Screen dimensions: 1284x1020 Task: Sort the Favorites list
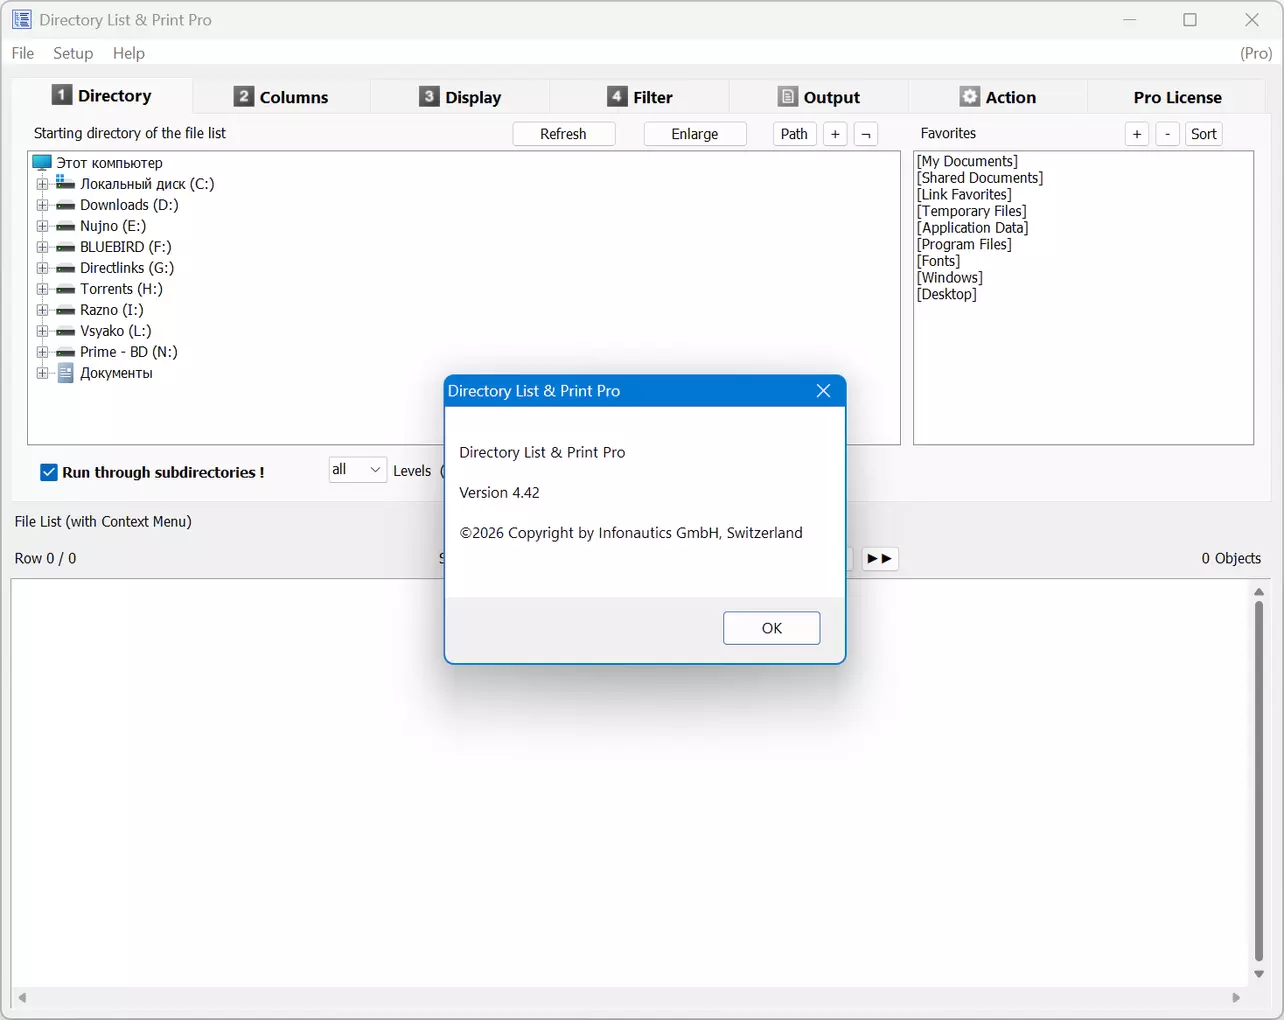(1204, 134)
